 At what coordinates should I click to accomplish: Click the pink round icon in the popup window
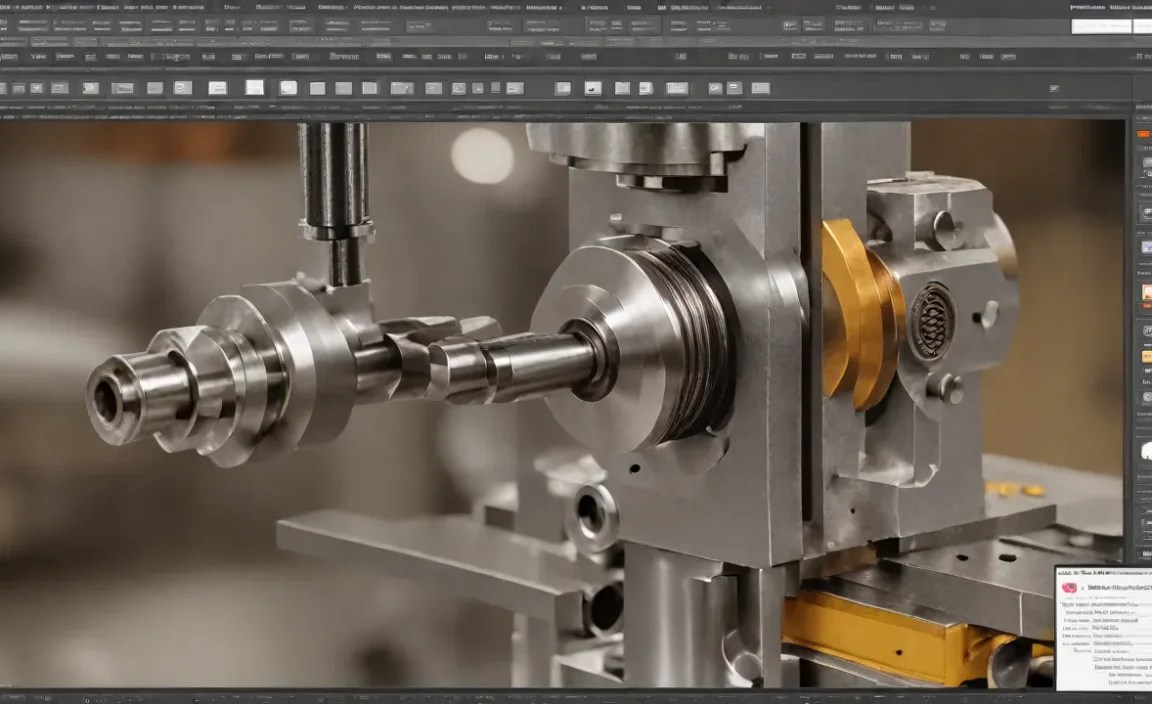(x=1069, y=587)
